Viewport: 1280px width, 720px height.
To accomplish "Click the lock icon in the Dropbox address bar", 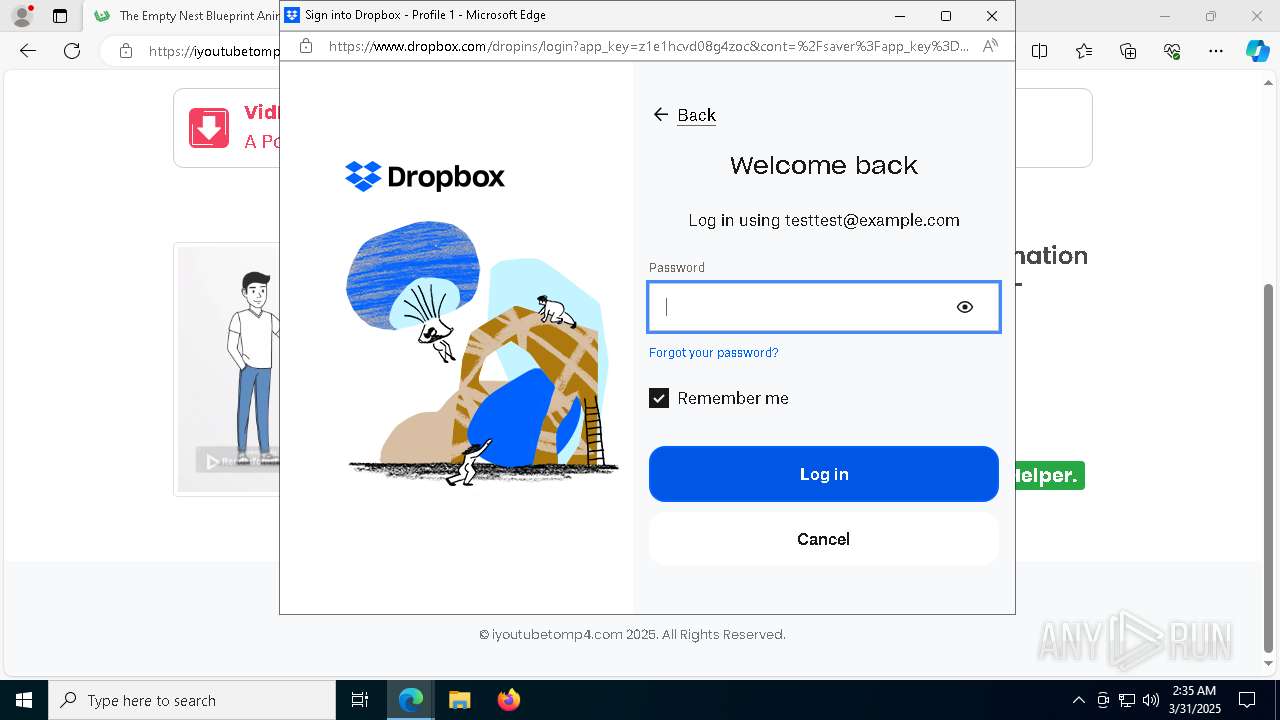I will coord(306,46).
